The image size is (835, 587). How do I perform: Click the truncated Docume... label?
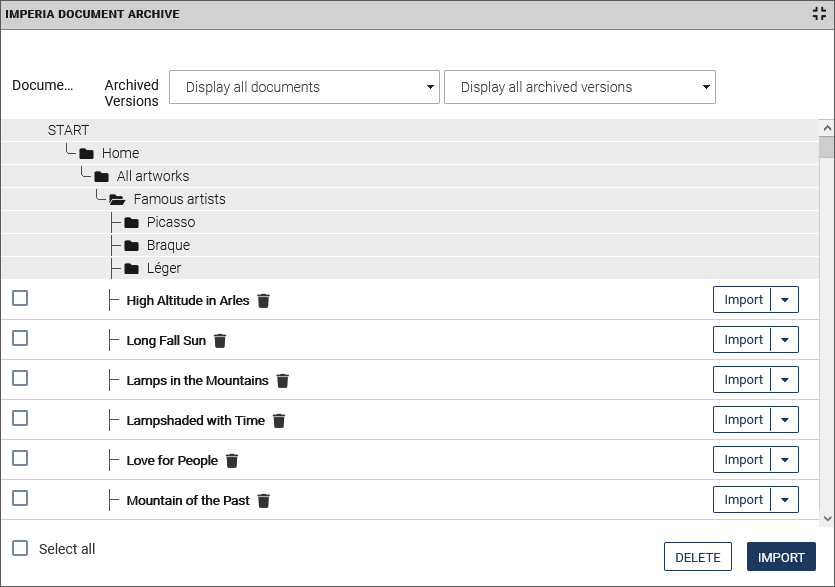coord(43,85)
